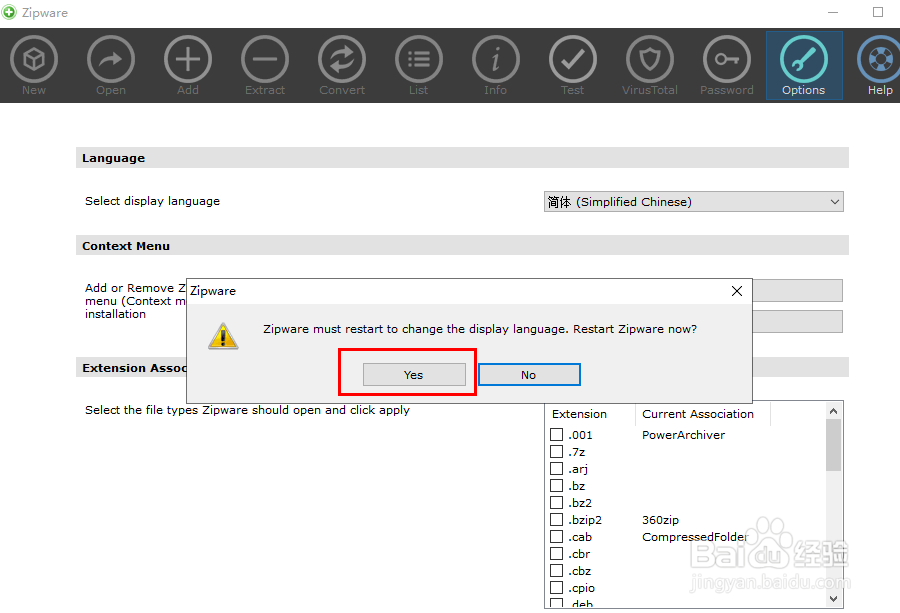Screen dimensions: 900x613
Task: Click the Zipware logo in title bar
Action: (9, 12)
